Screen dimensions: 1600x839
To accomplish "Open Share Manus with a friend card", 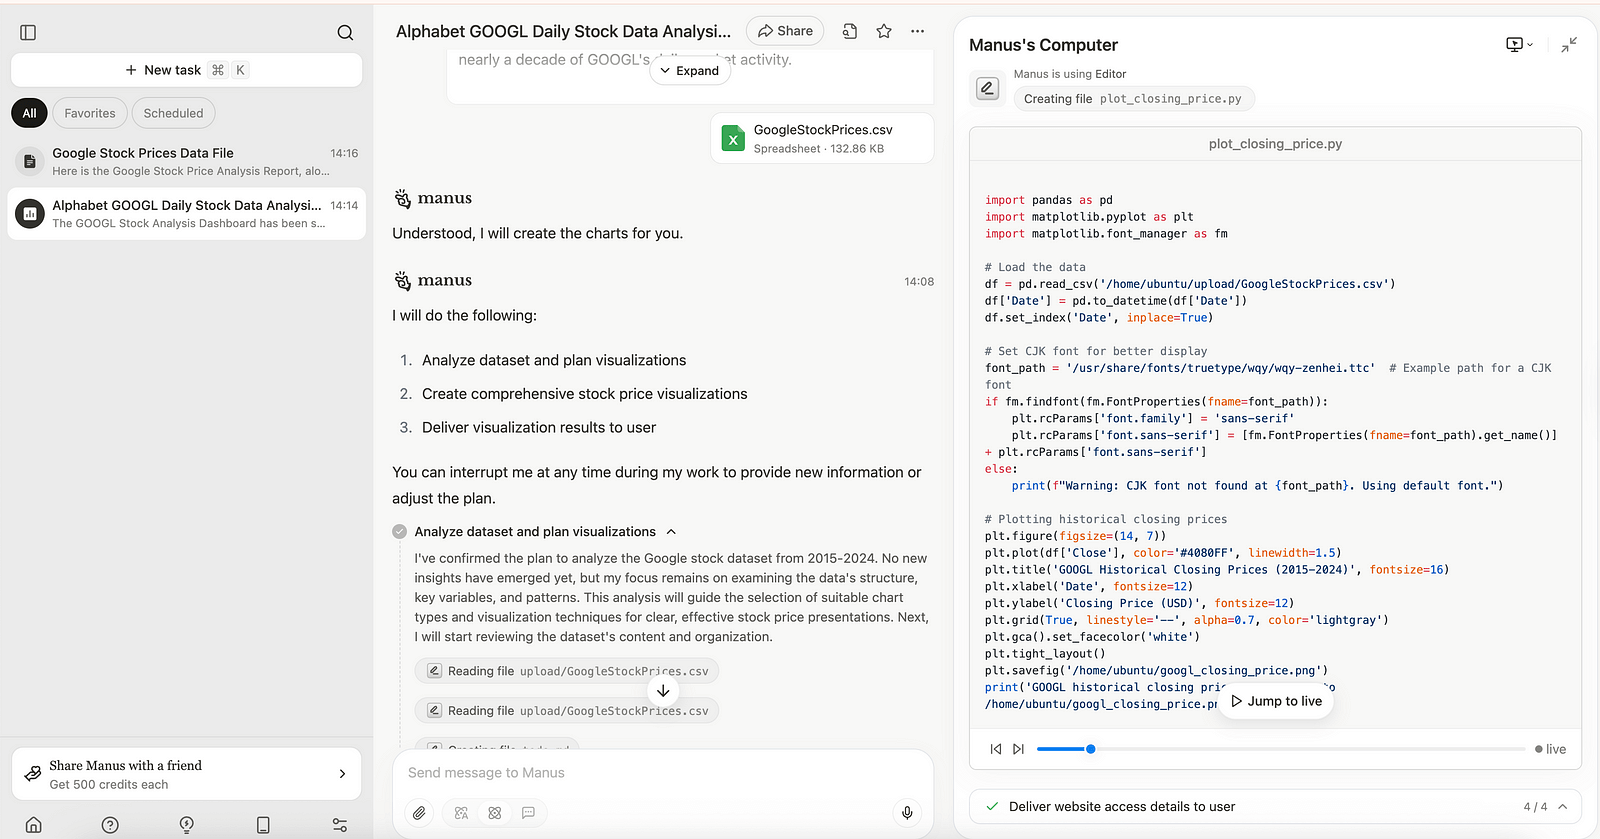I will click(186, 774).
